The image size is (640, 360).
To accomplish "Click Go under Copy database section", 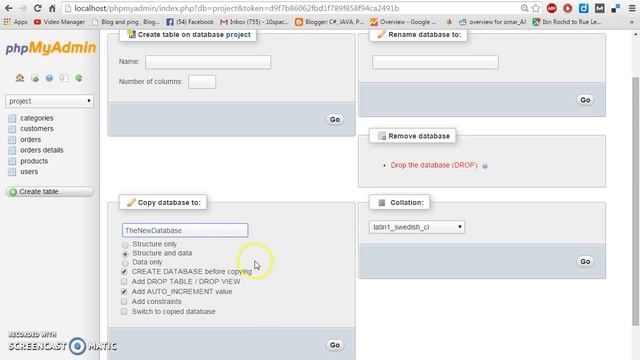I will coord(335,345).
